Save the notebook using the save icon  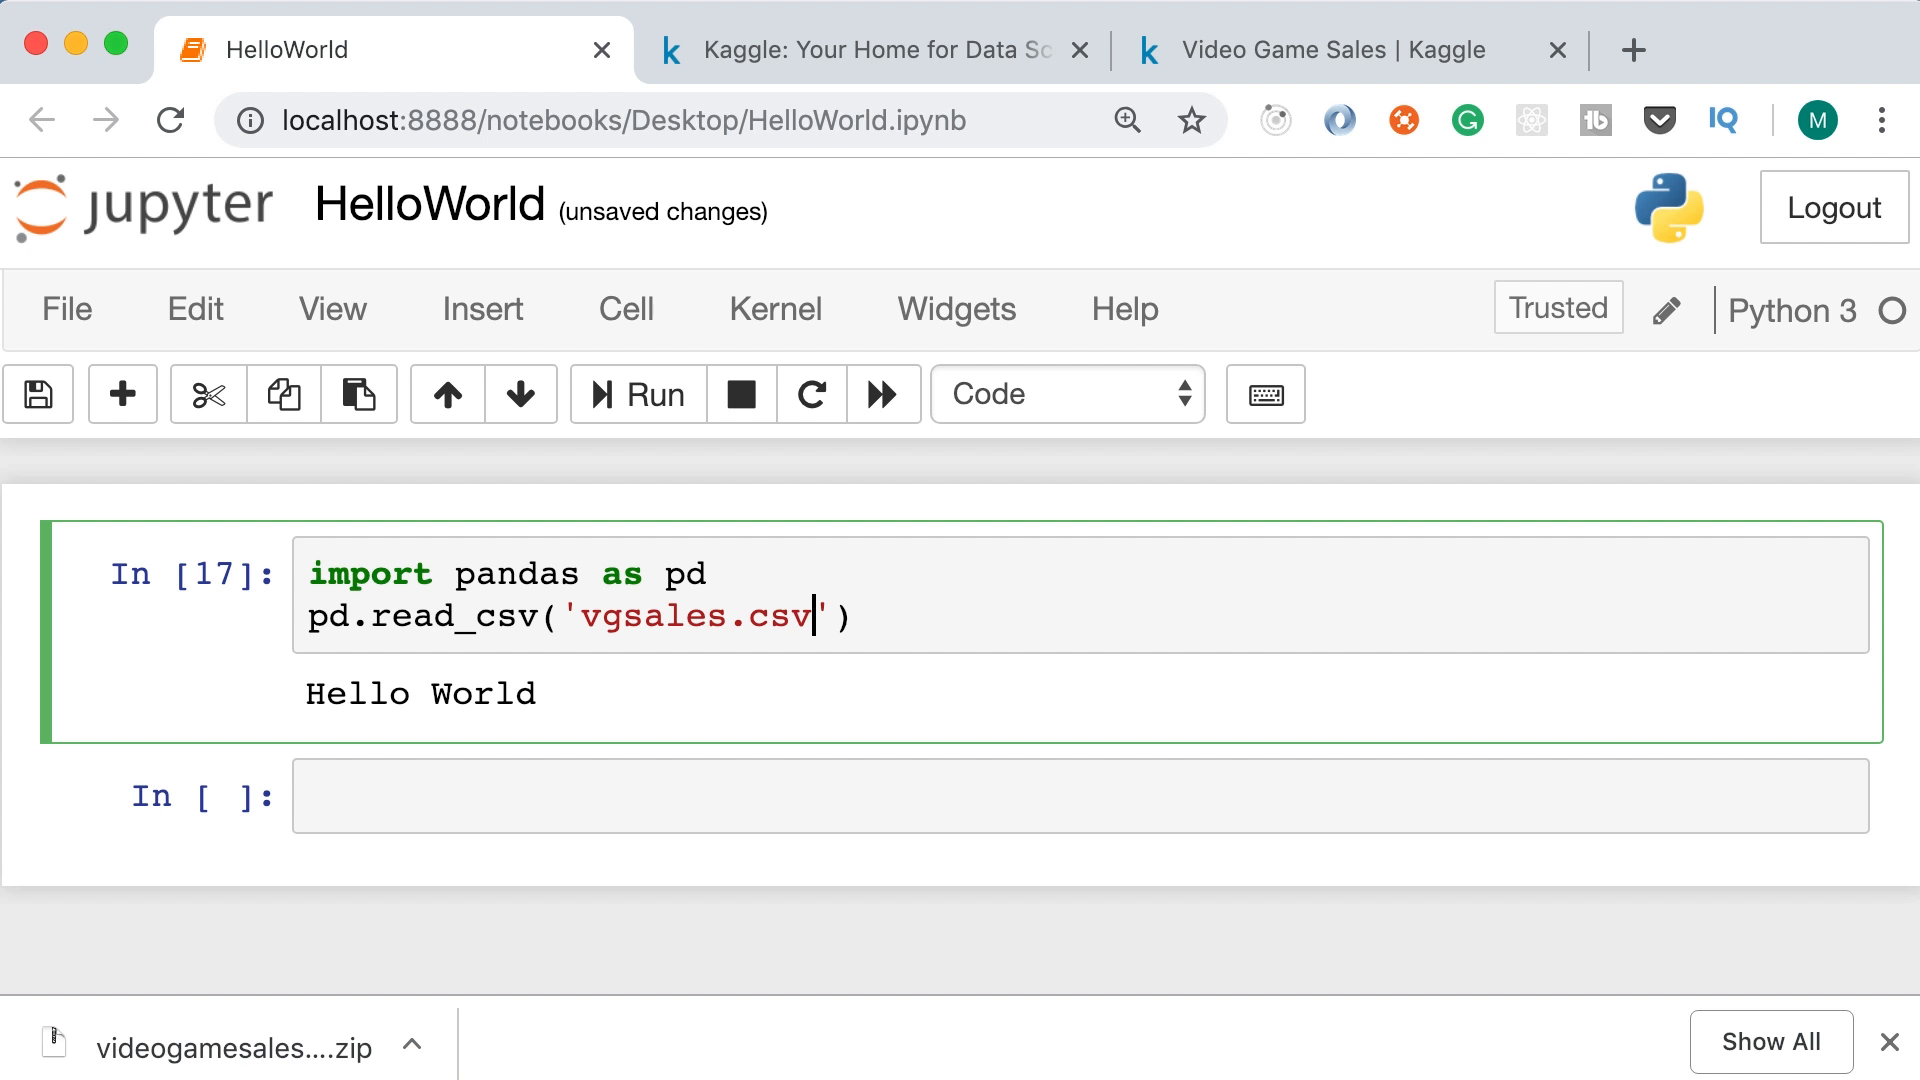click(x=38, y=394)
